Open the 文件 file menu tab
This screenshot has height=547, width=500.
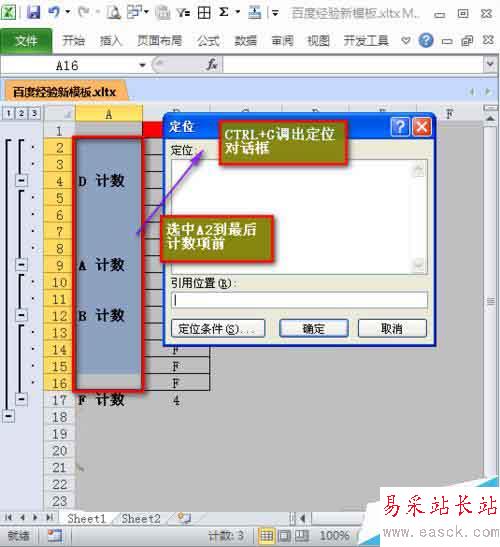[26, 41]
